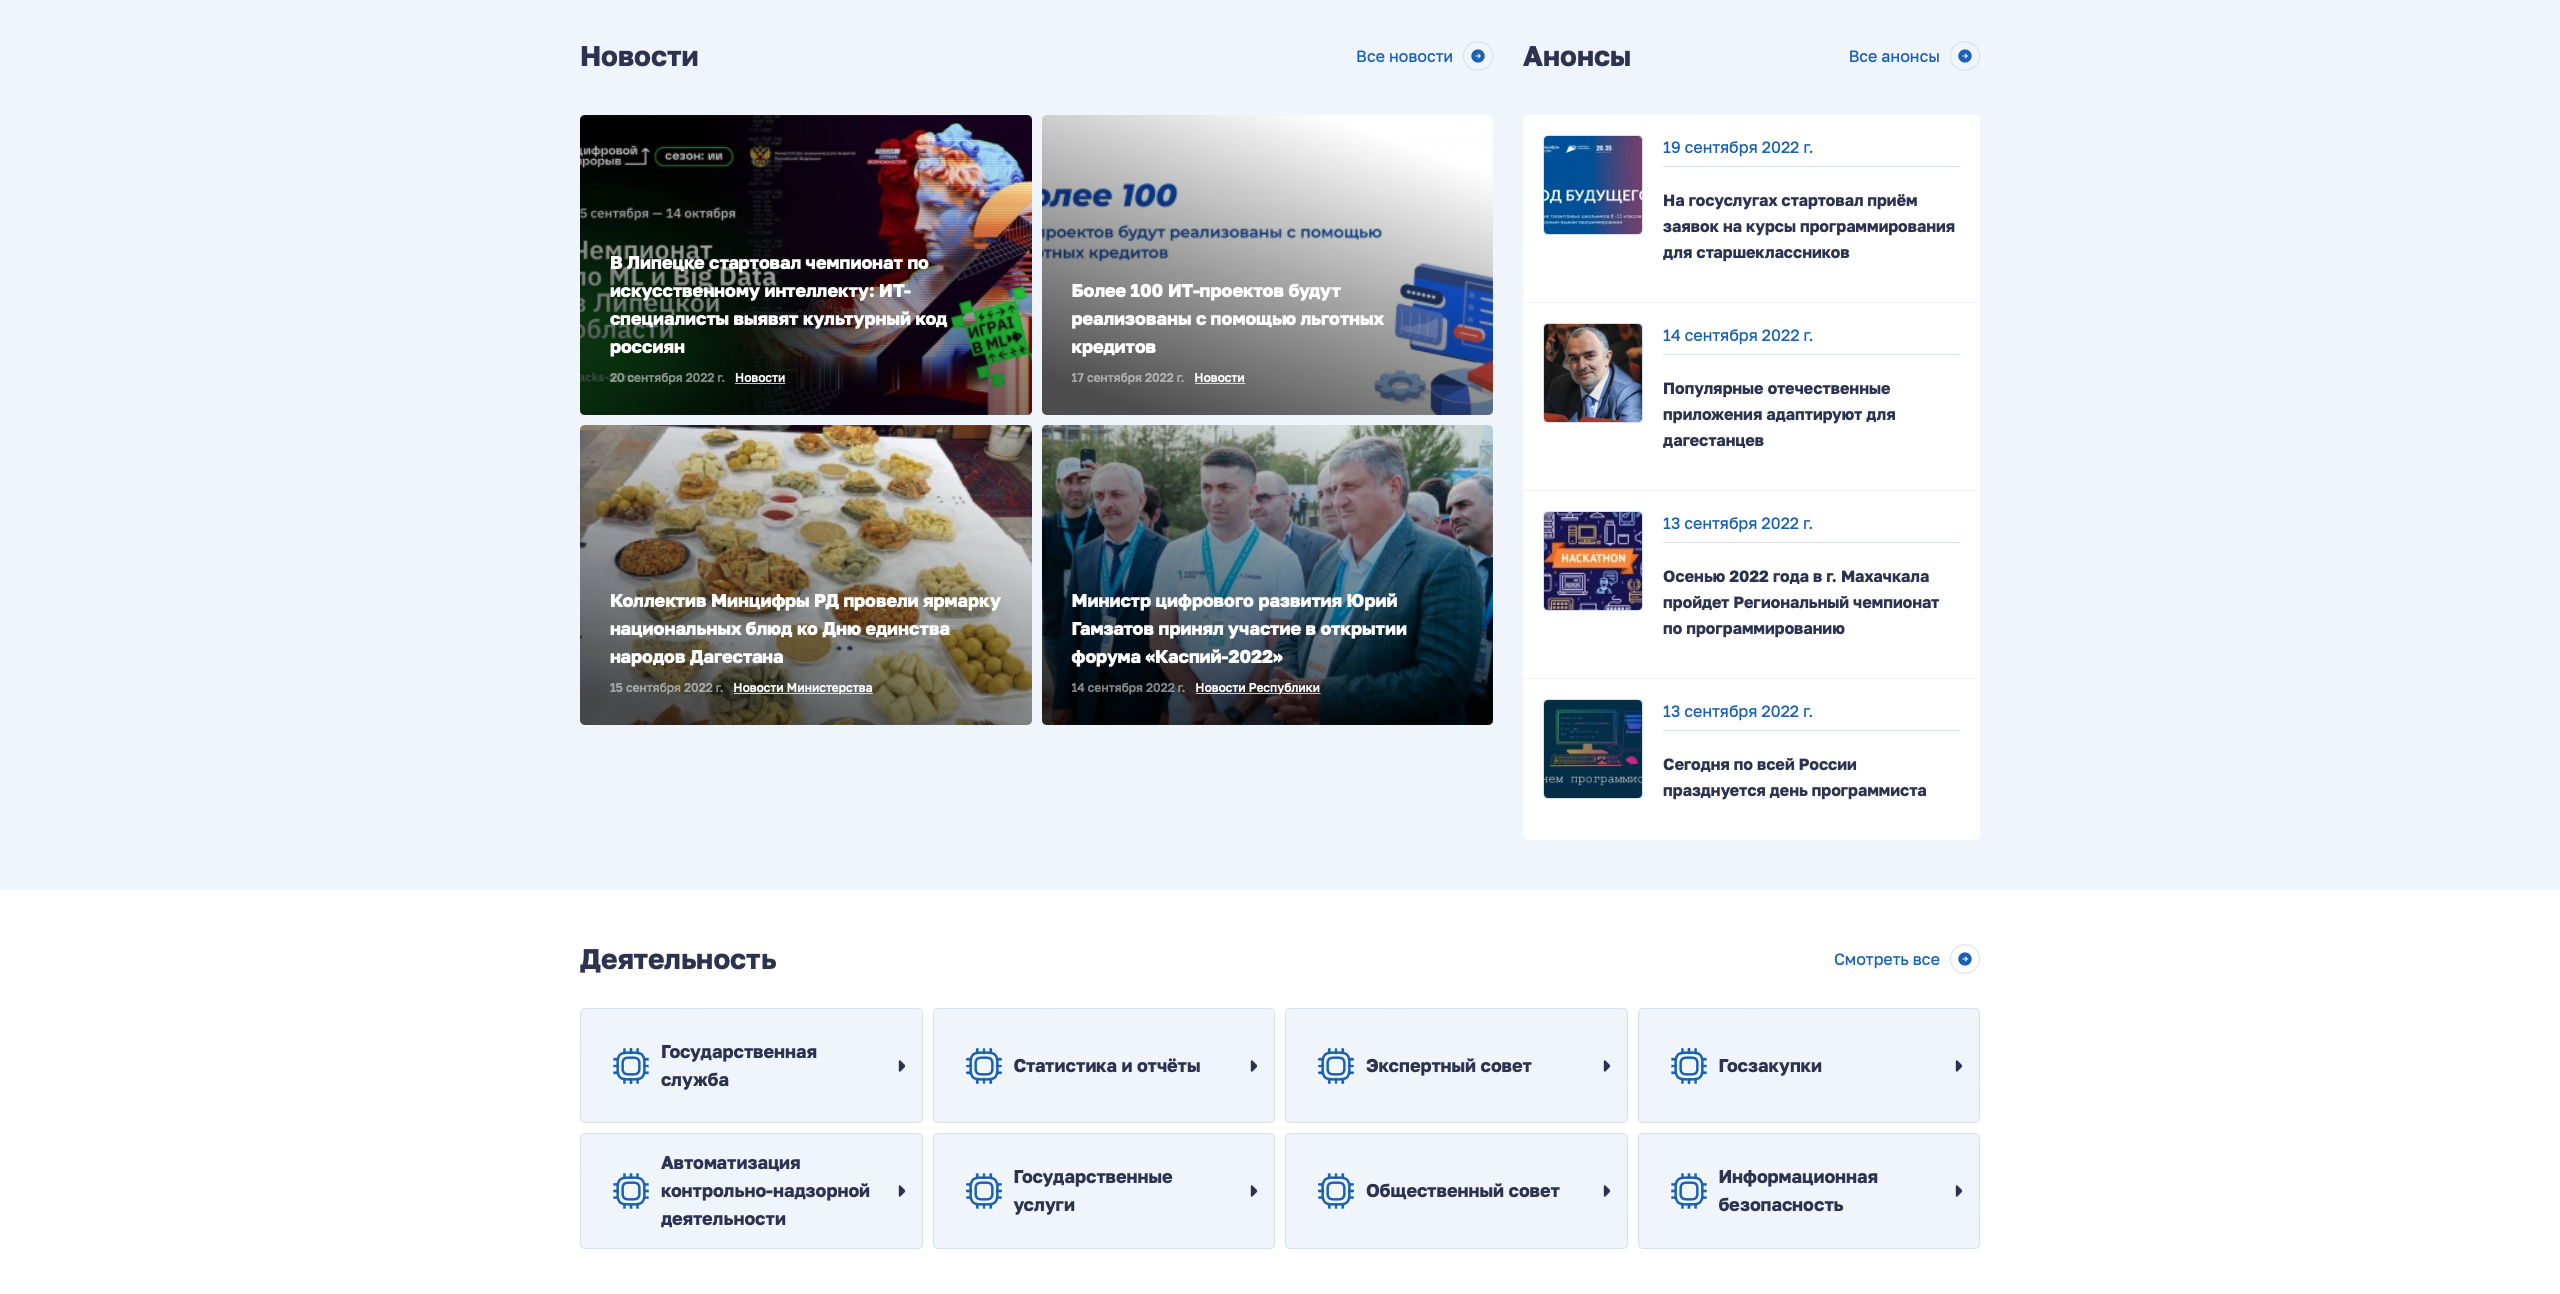Image resolution: width=2560 pixels, height=1294 pixels.
Task: Click the date 19 сентября 2022 г.
Action: [x=1737, y=148]
